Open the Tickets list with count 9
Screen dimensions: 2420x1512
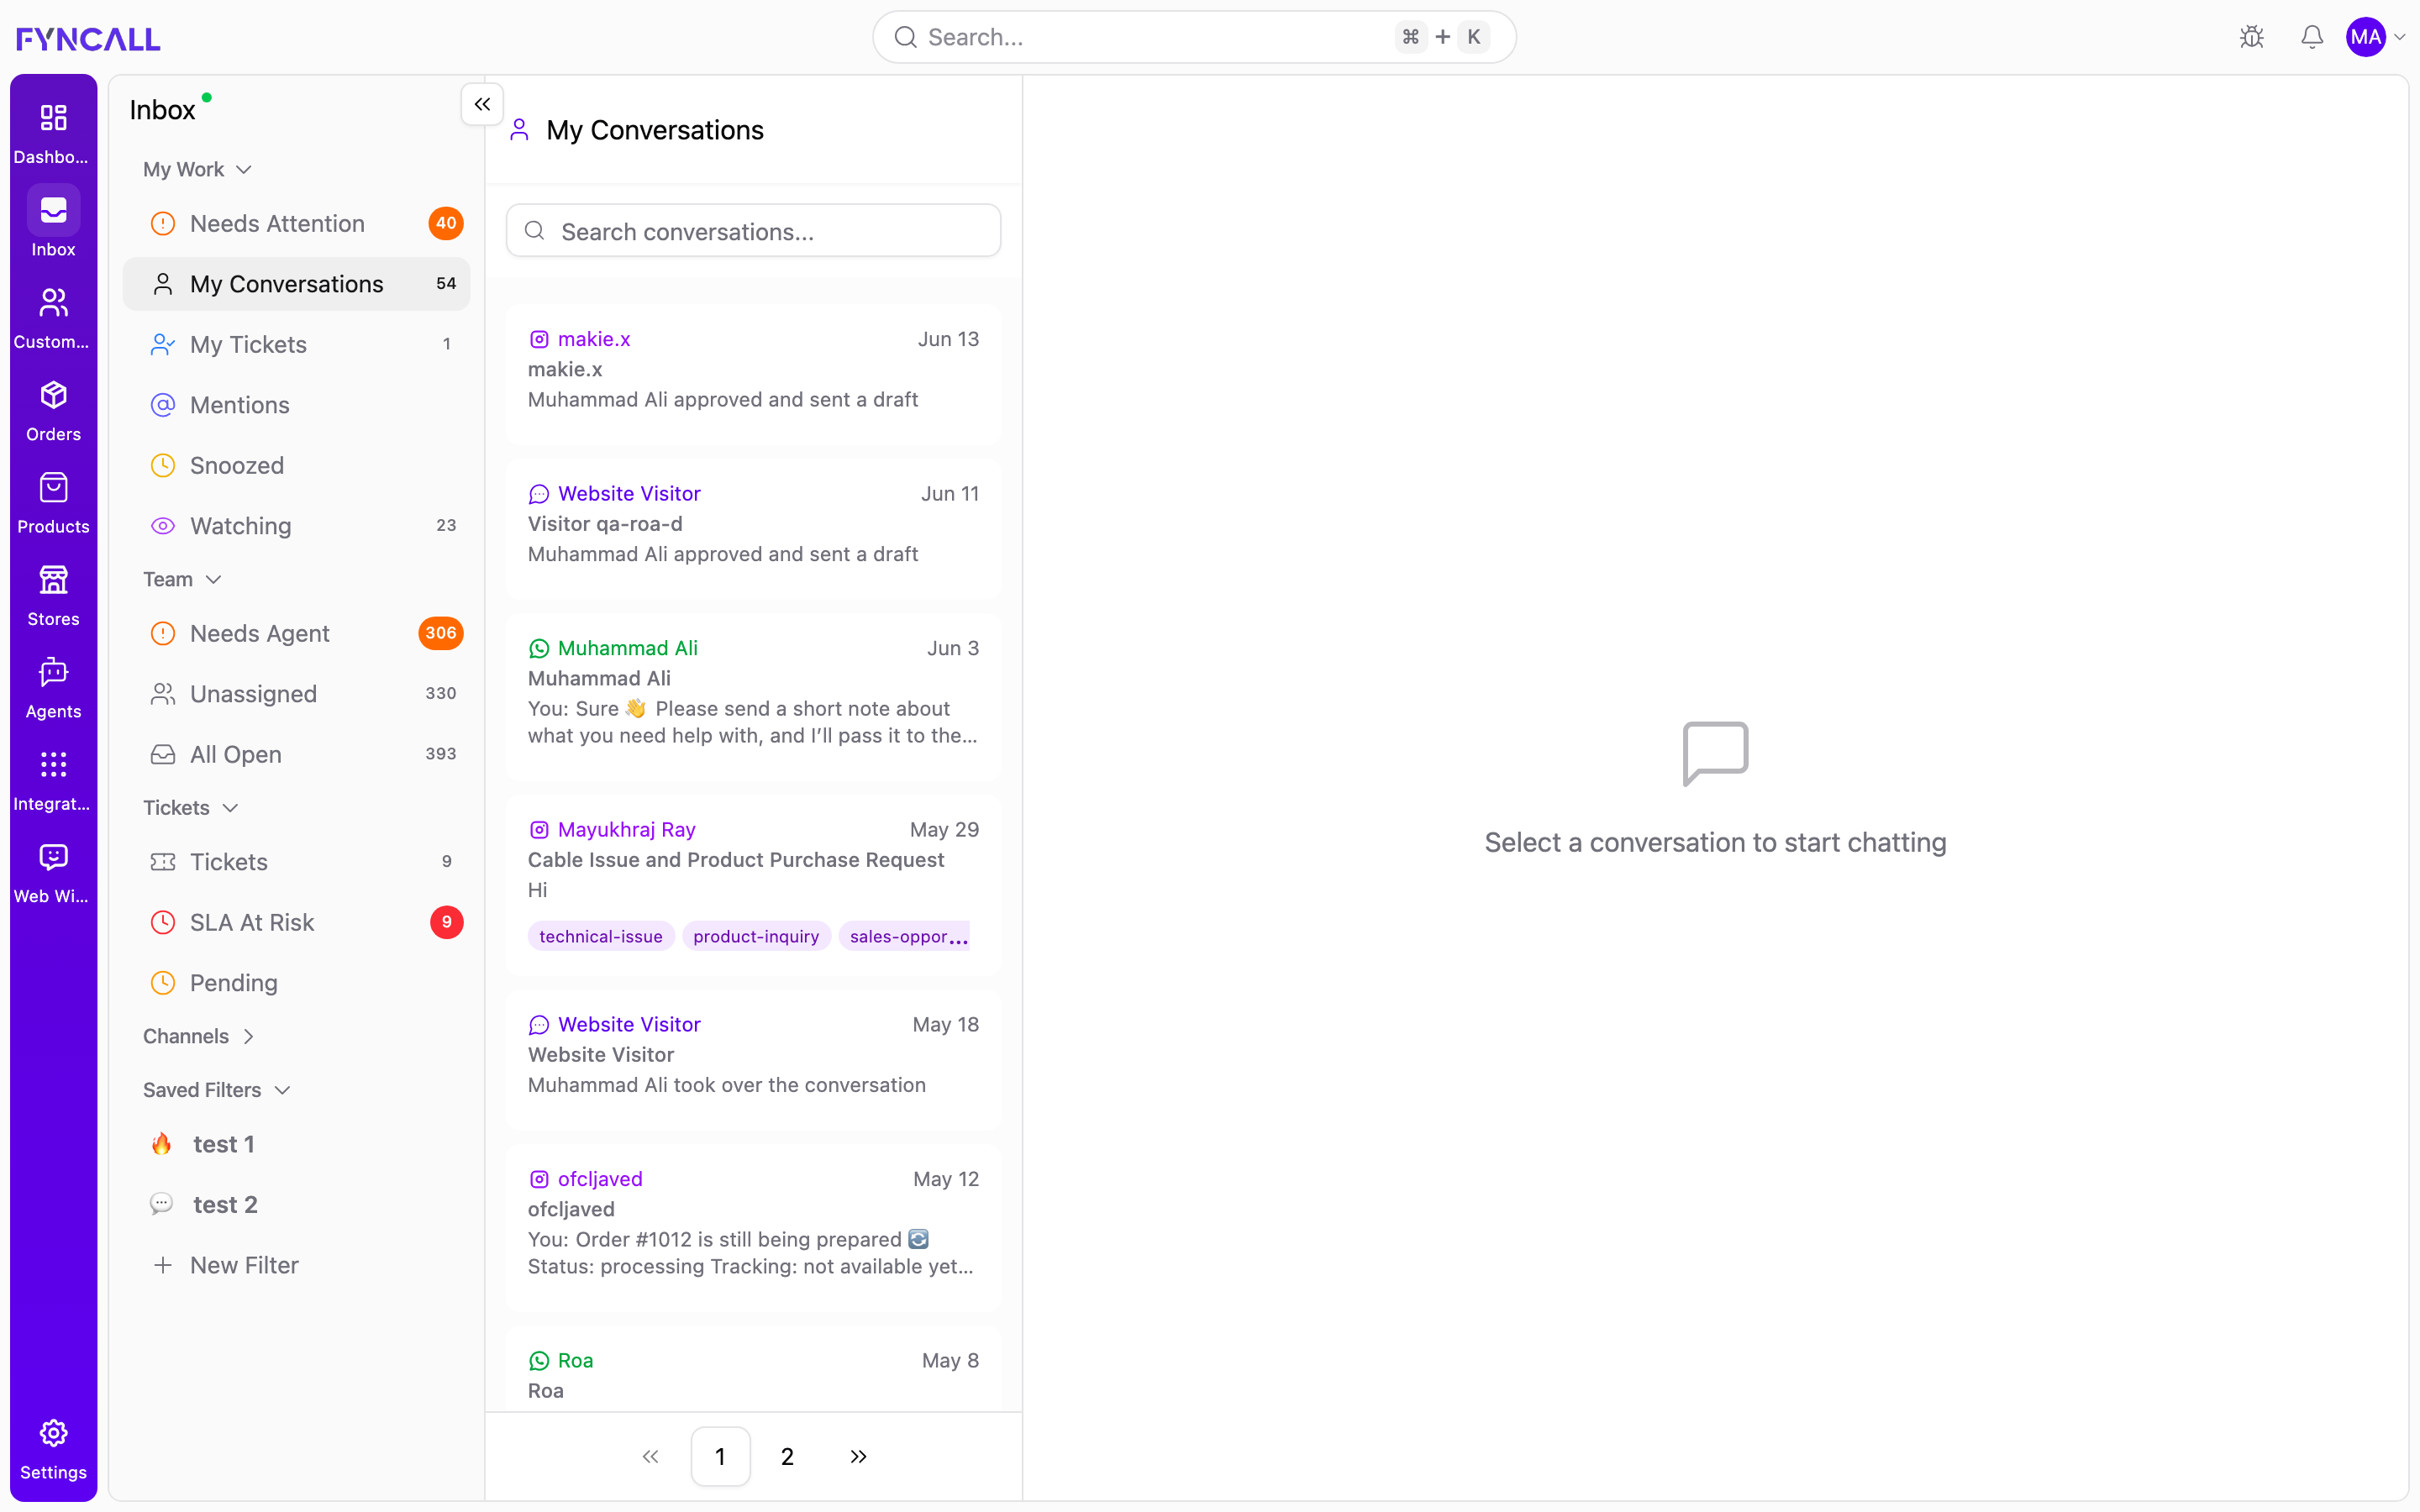[296, 862]
